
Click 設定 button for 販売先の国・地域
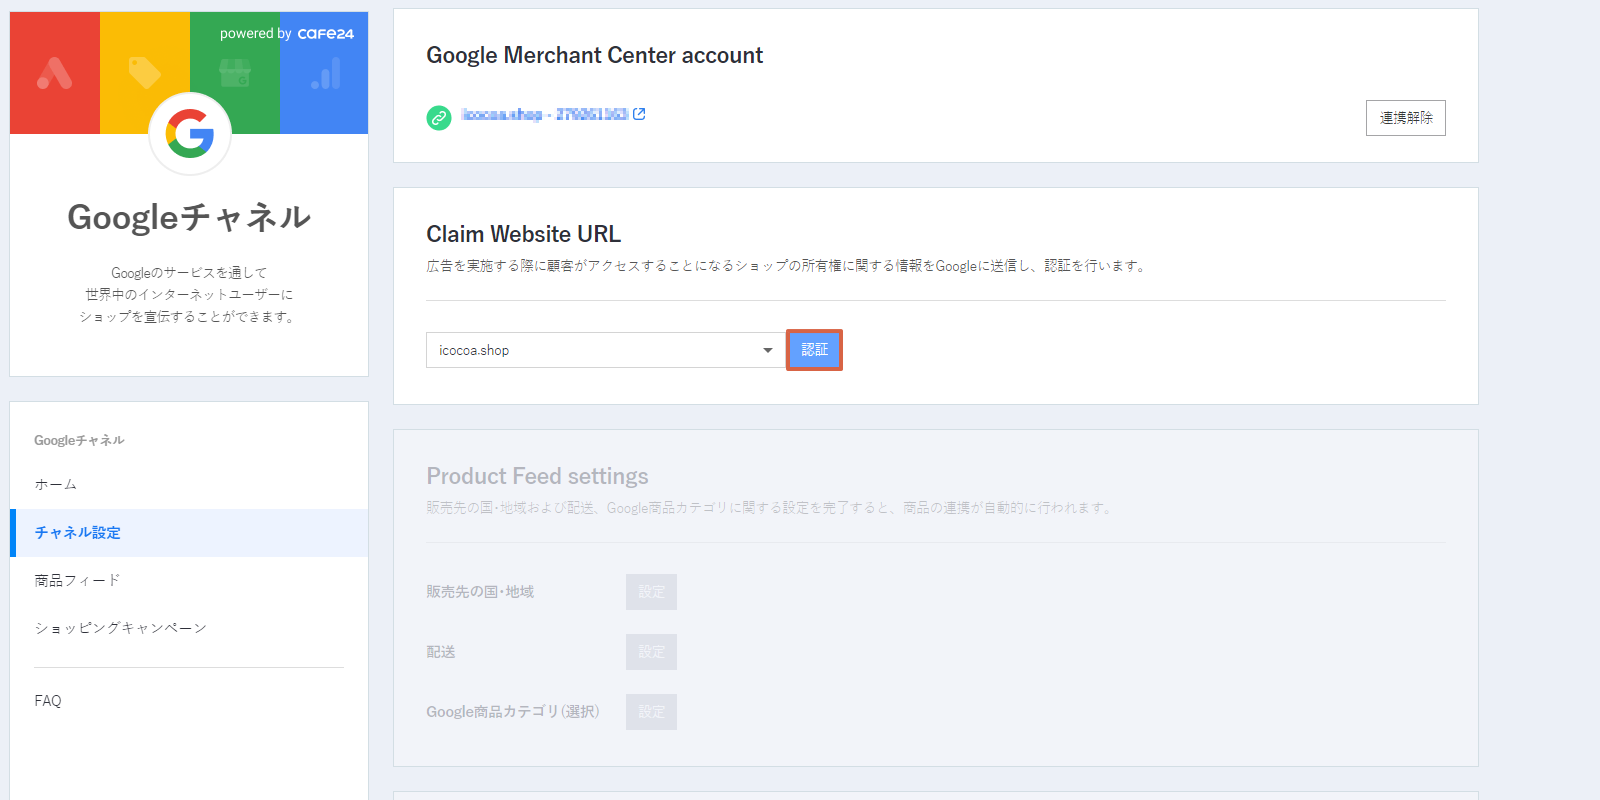pos(651,592)
